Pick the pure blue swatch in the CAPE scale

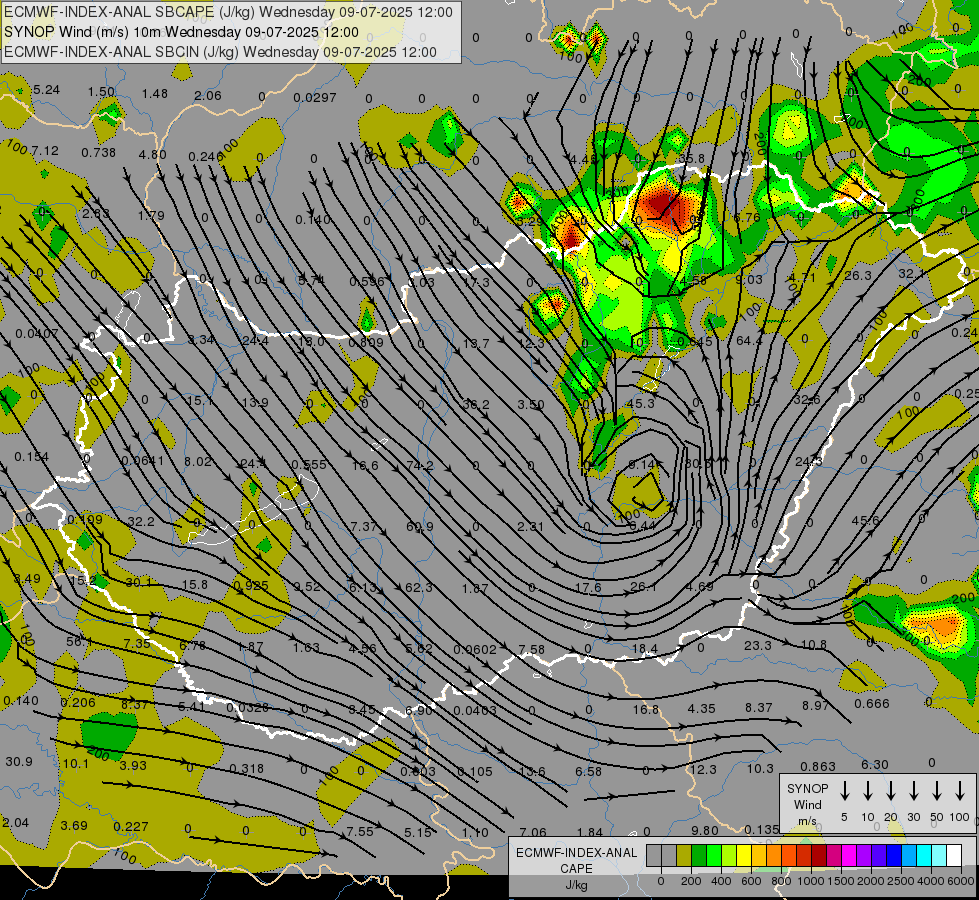click(x=894, y=855)
